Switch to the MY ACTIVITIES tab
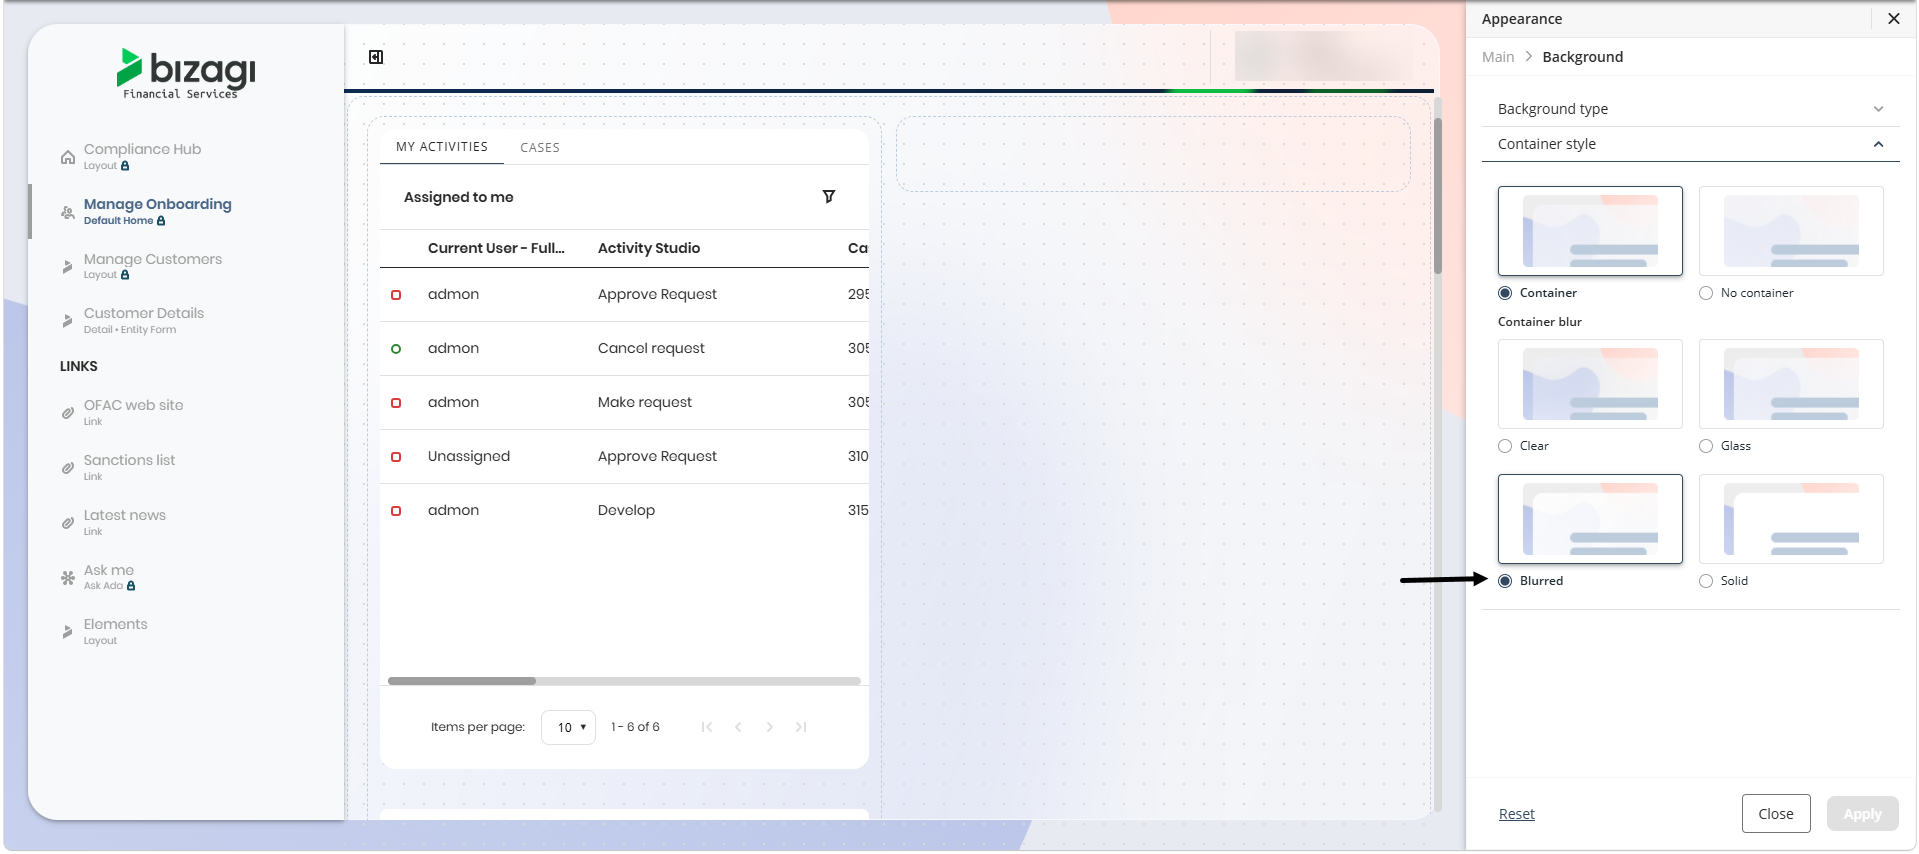The height and width of the screenshot is (854, 1919). [442, 147]
